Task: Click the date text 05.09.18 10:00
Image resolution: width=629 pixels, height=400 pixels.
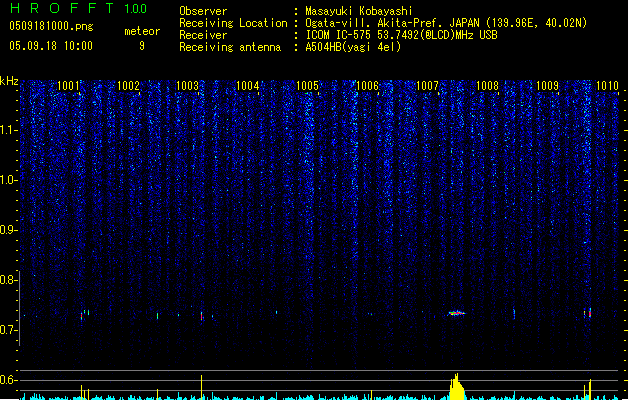Action: pos(51,46)
